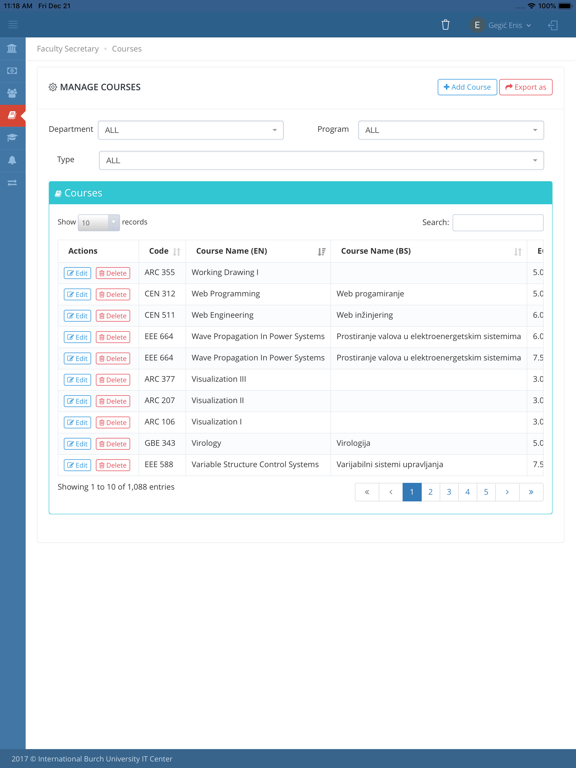Go to next page of results
Screen dimensions: 576x768
(507, 492)
